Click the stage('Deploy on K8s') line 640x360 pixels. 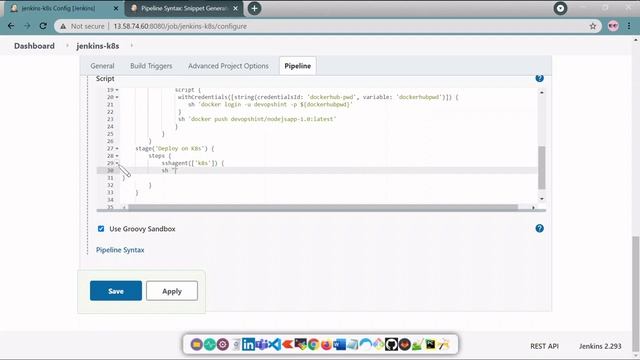point(175,149)
